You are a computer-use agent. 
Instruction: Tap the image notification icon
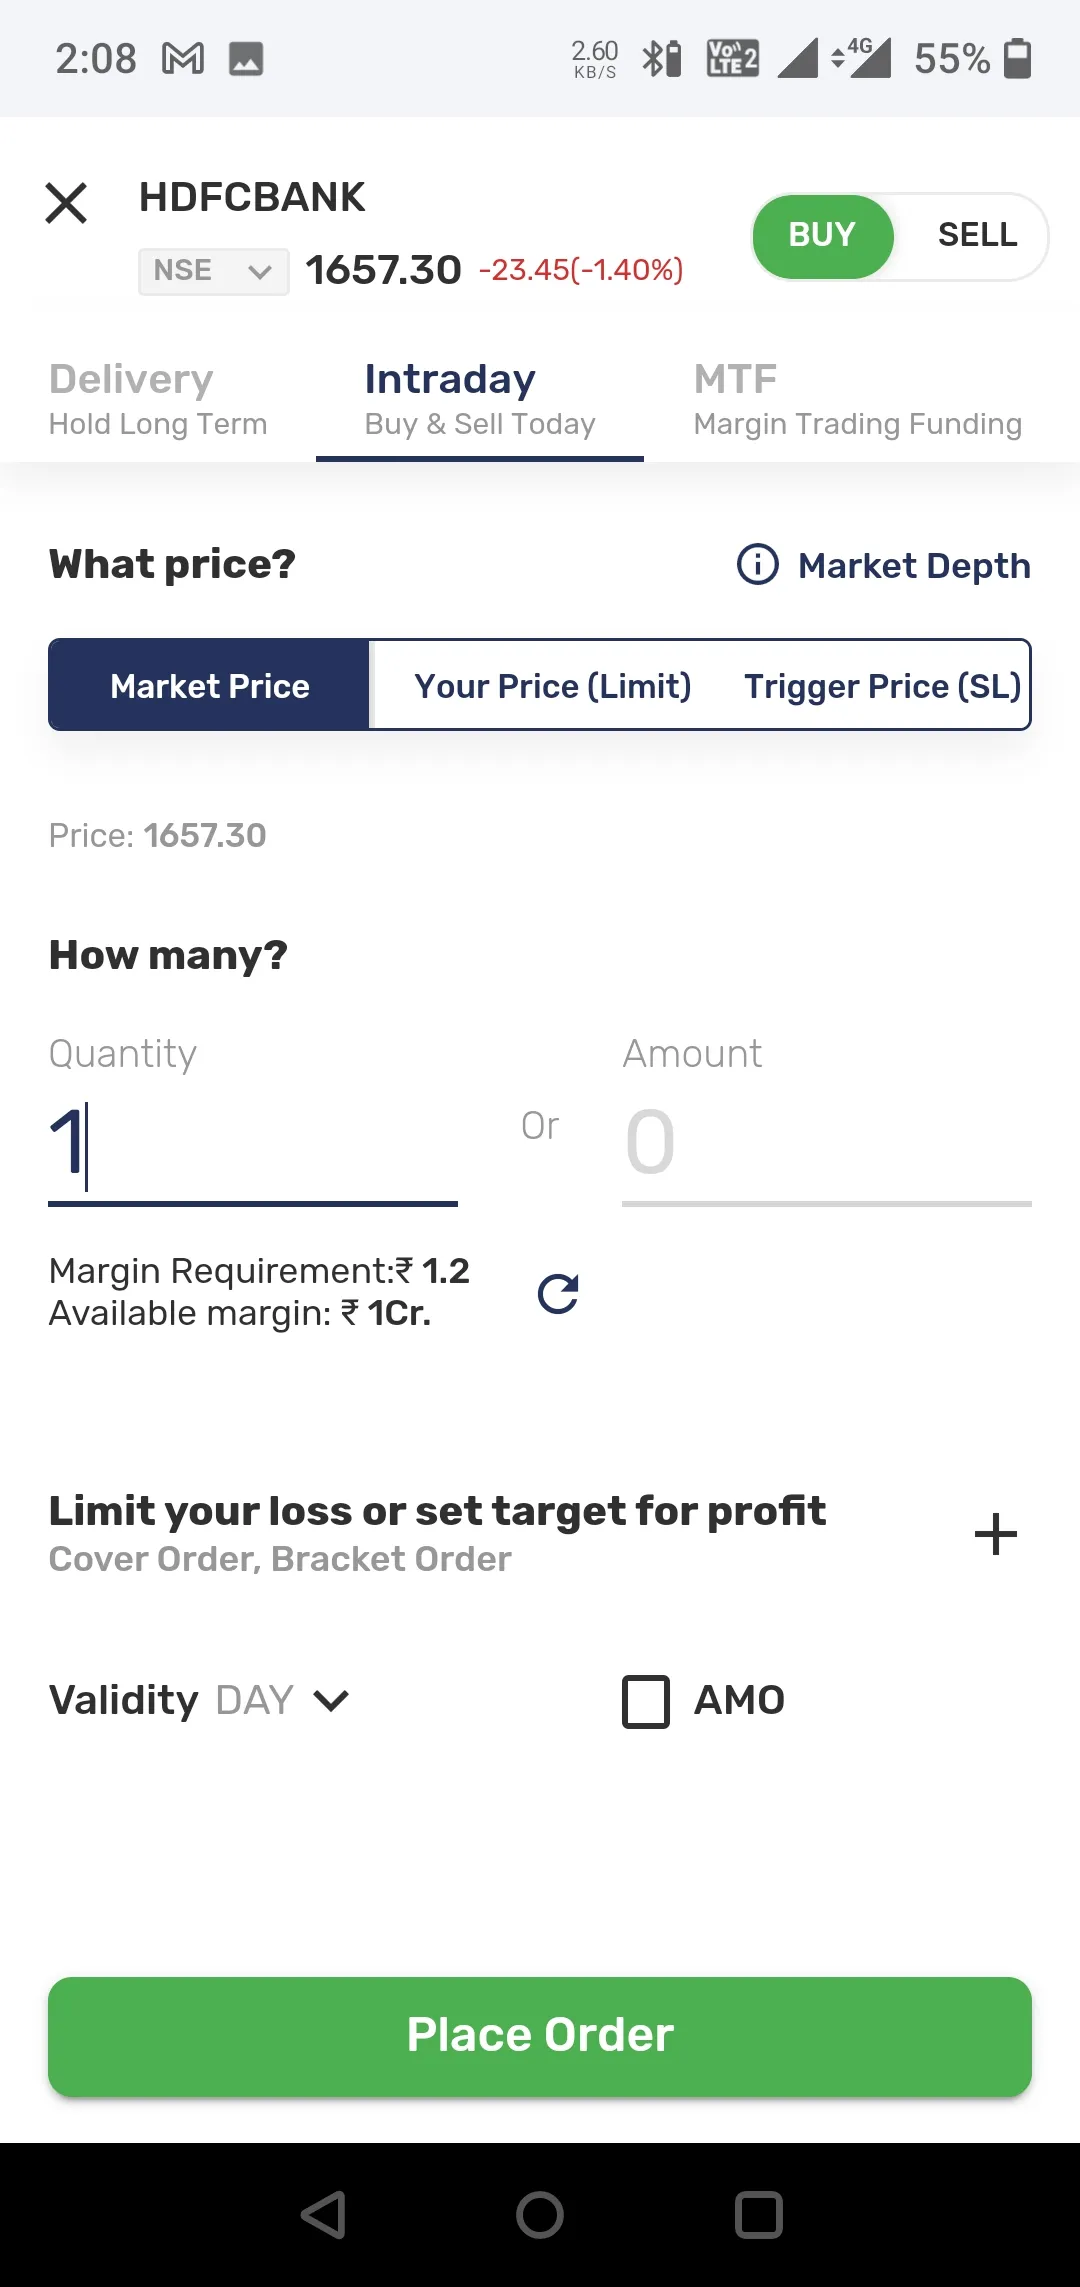246,59
